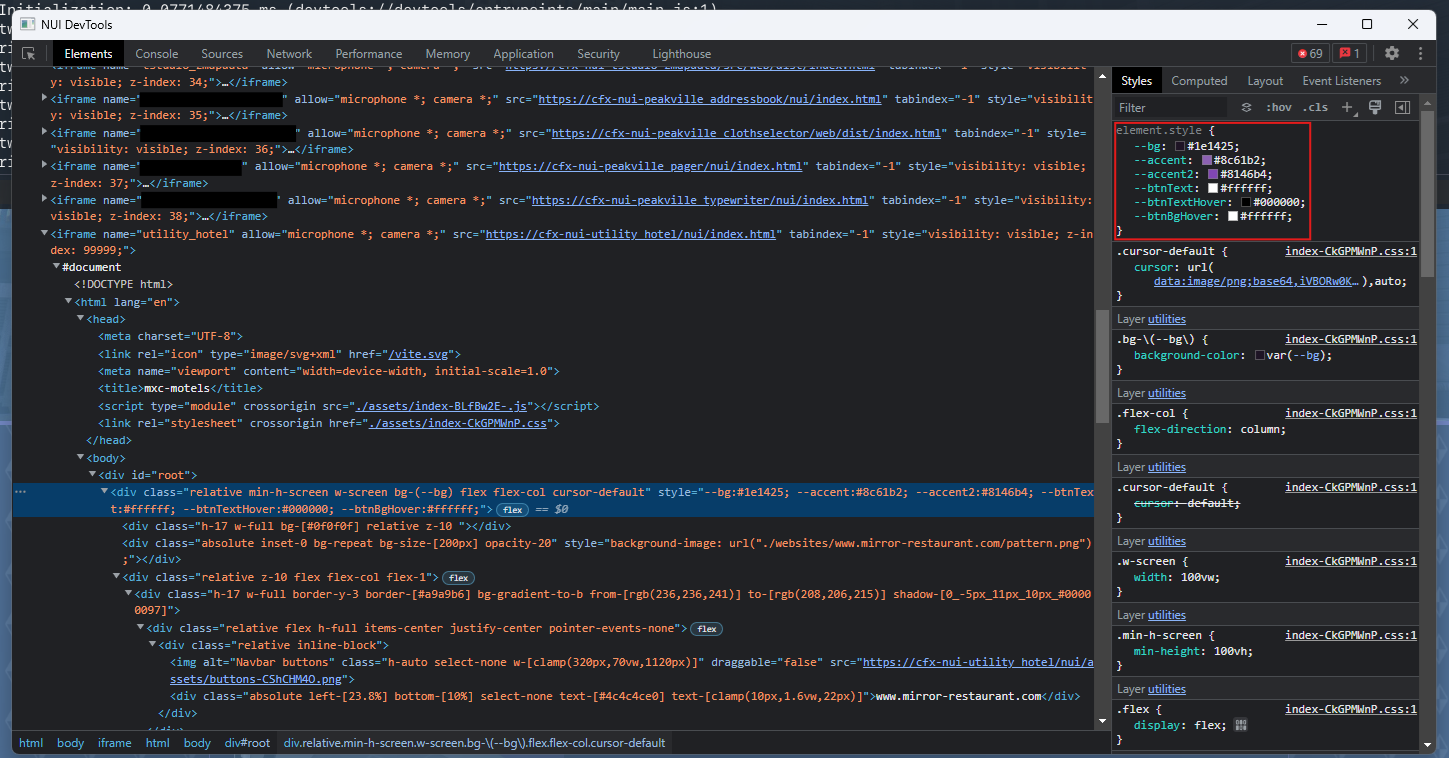Toggle the flex overlay badge on div#root child
This screenshot has height=758, width=1449.
[512, 509]
